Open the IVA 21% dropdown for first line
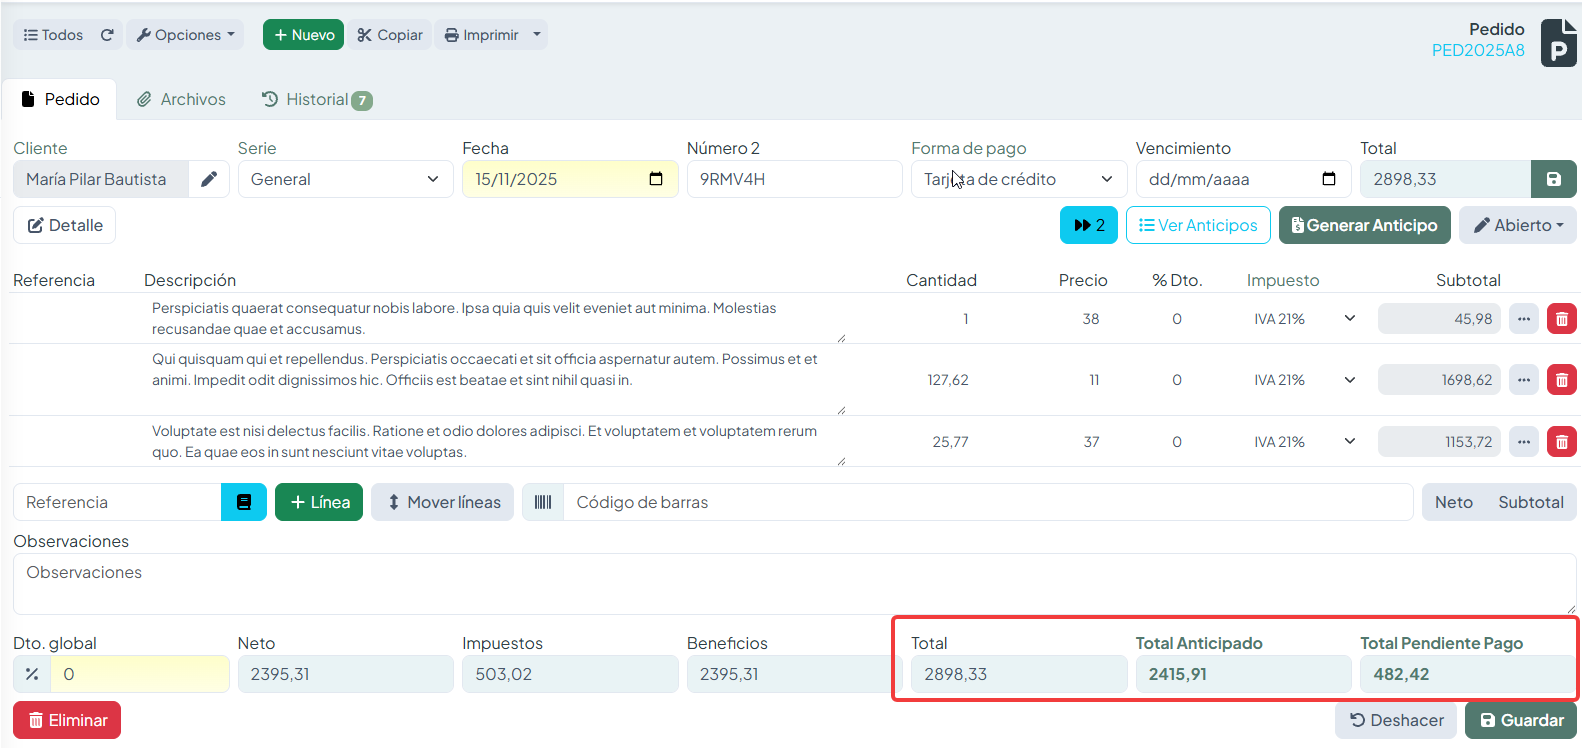The image size is (1582, 748). (1304, 319)
